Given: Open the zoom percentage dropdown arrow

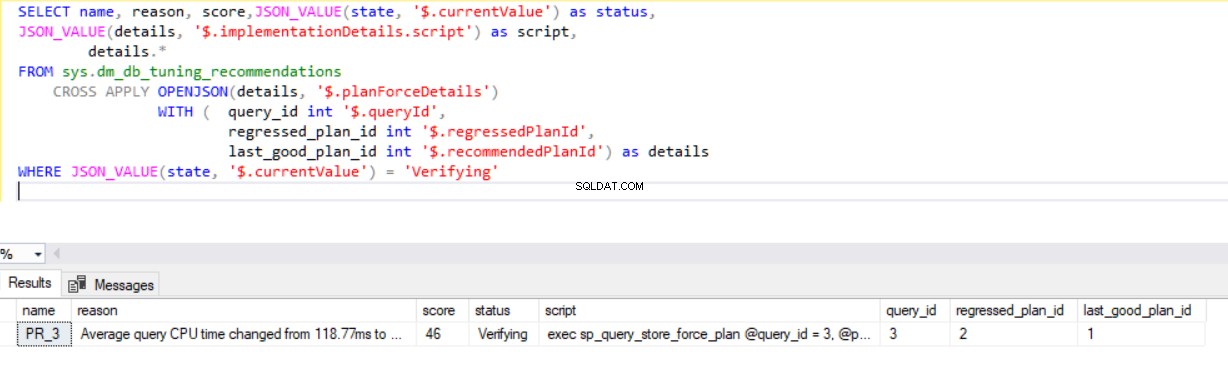Looking at the screenshot, I should click(38, 254).
